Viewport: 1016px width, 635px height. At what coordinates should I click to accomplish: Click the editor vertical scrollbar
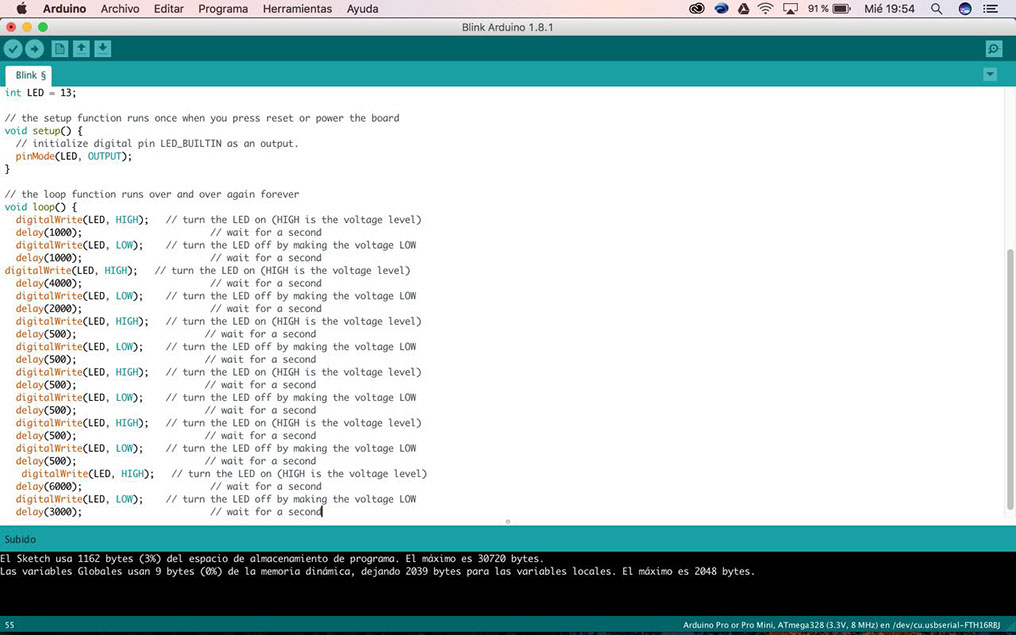[x=1010, y=380]
